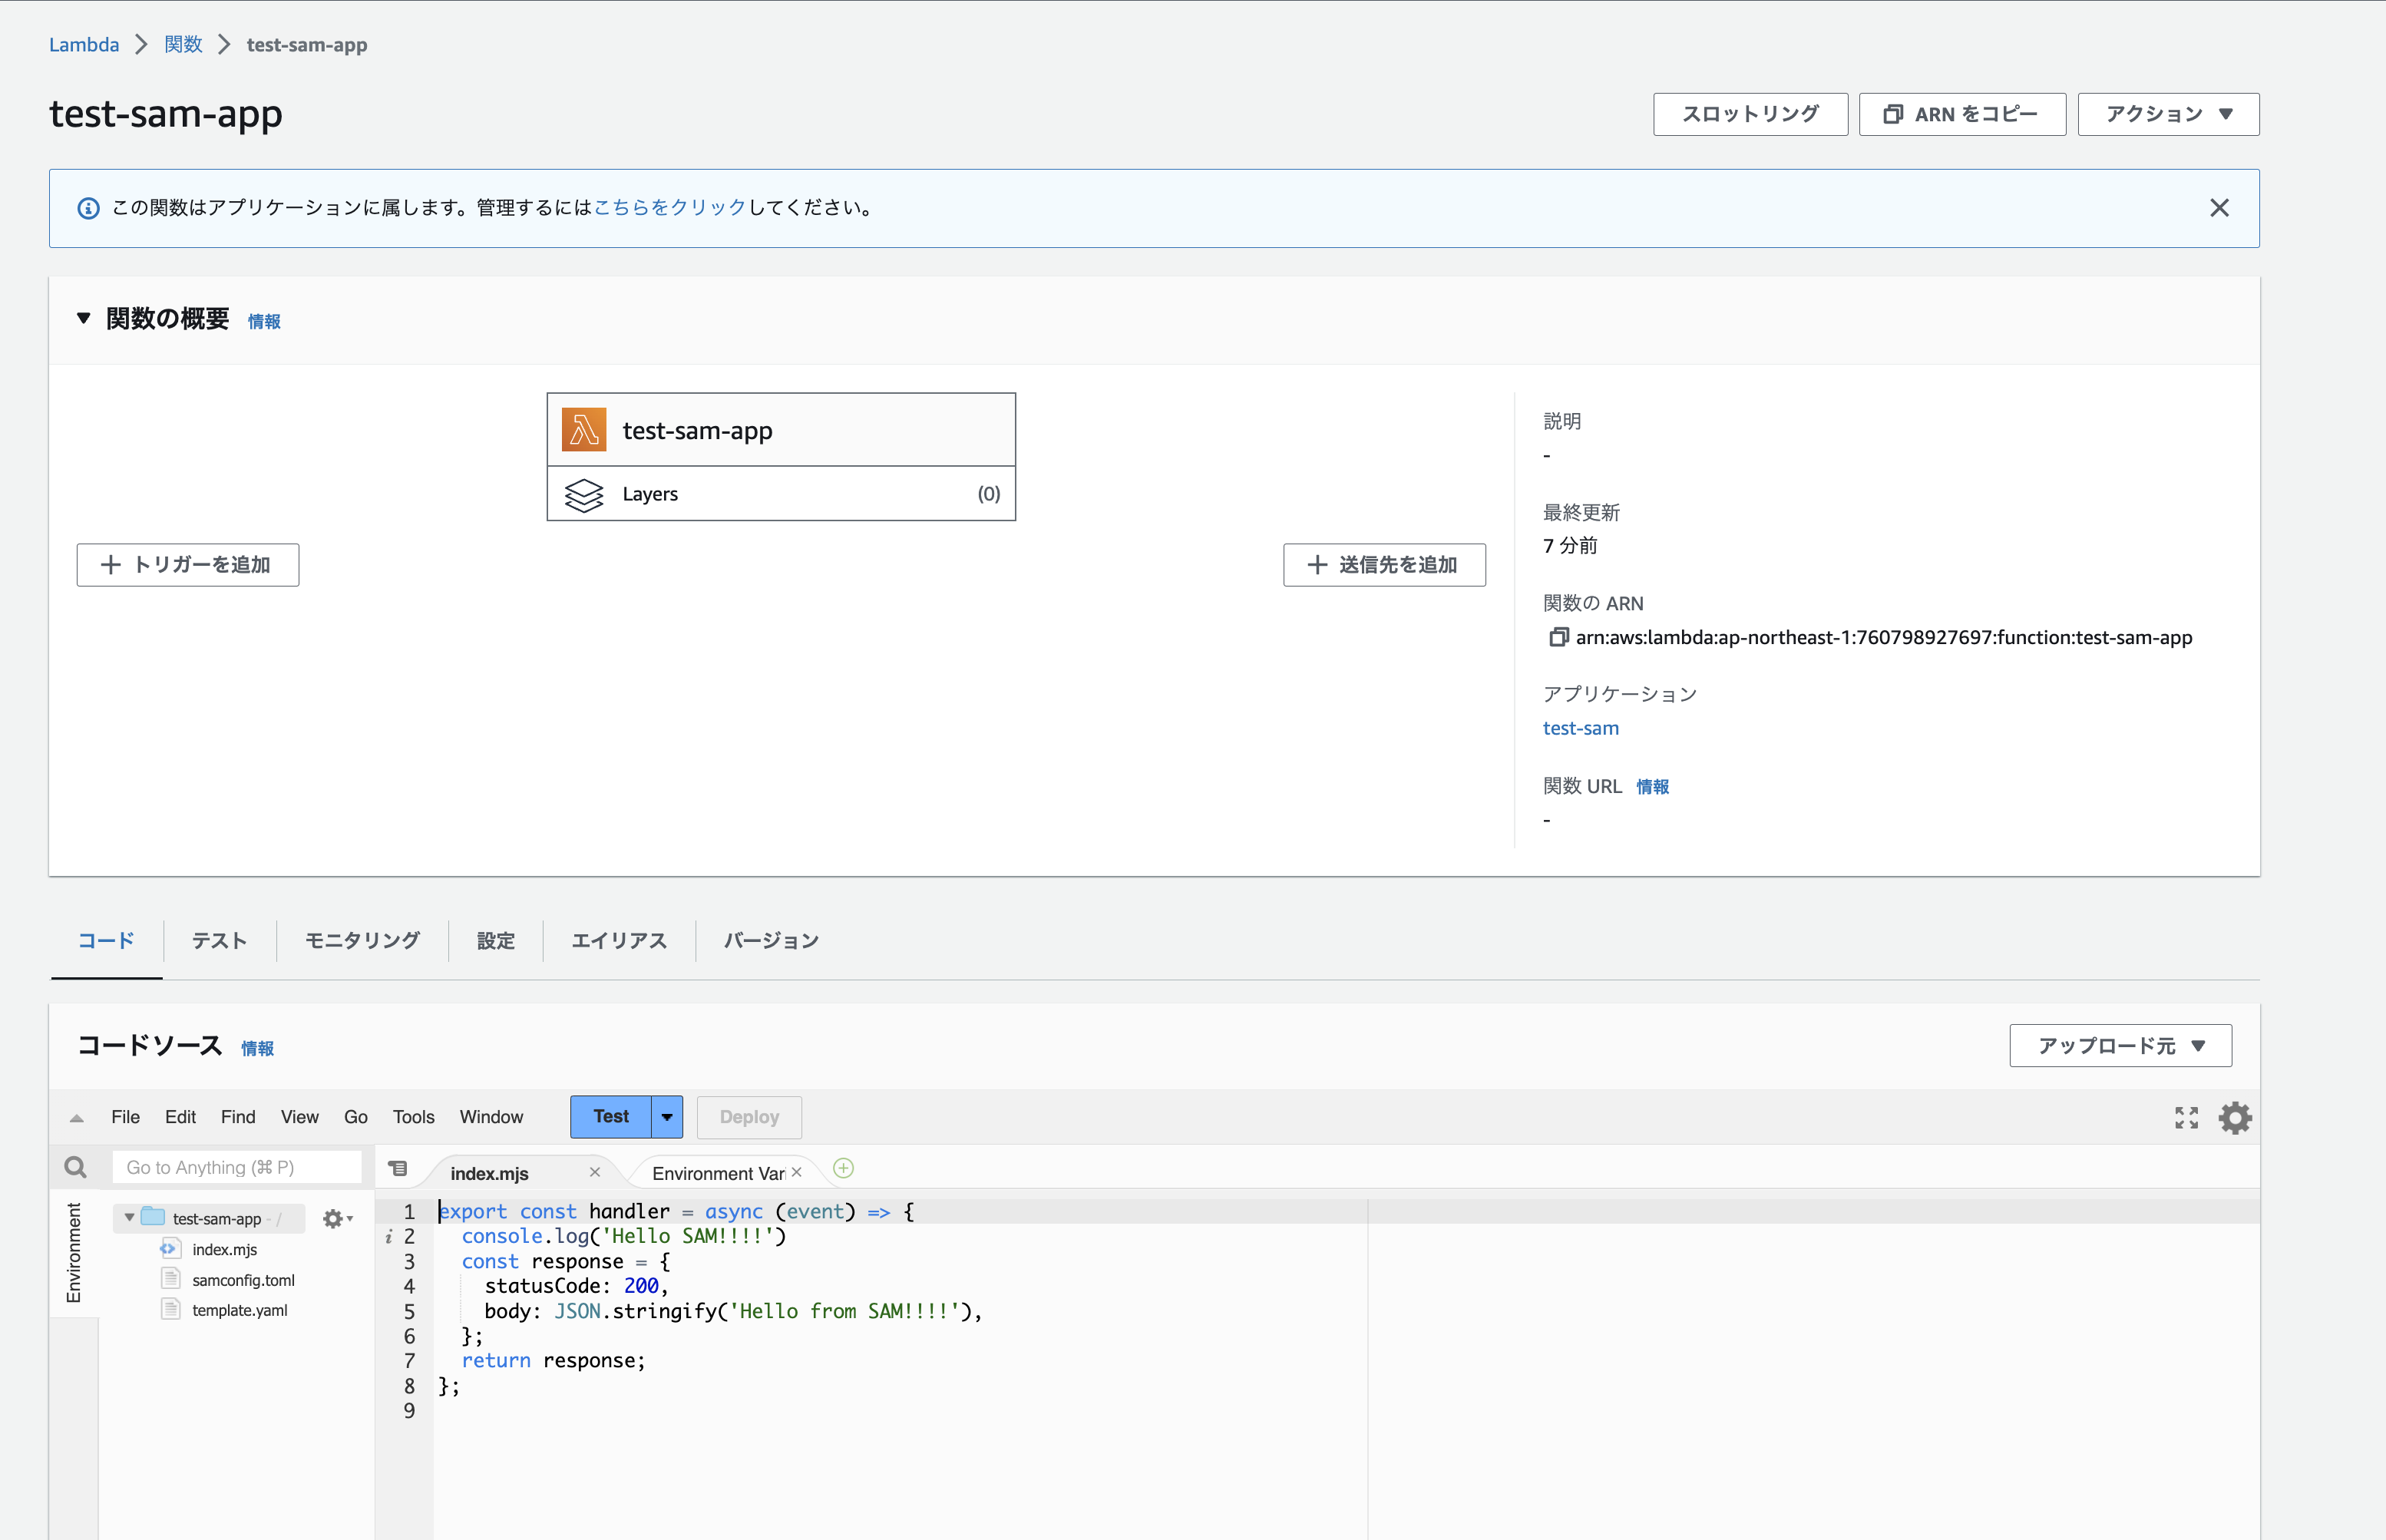Select the コード tab
Viewport: 2386px width, 1540px height.
click(106, 940)
